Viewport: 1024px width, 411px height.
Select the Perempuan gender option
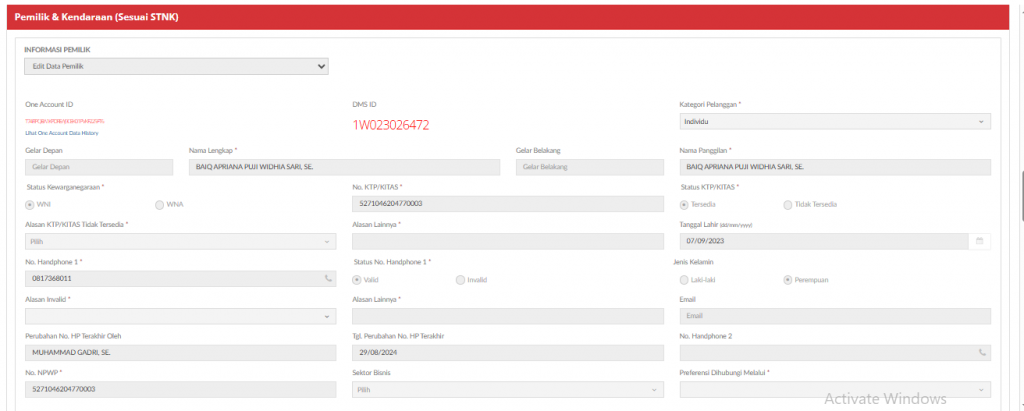point(788,279)
